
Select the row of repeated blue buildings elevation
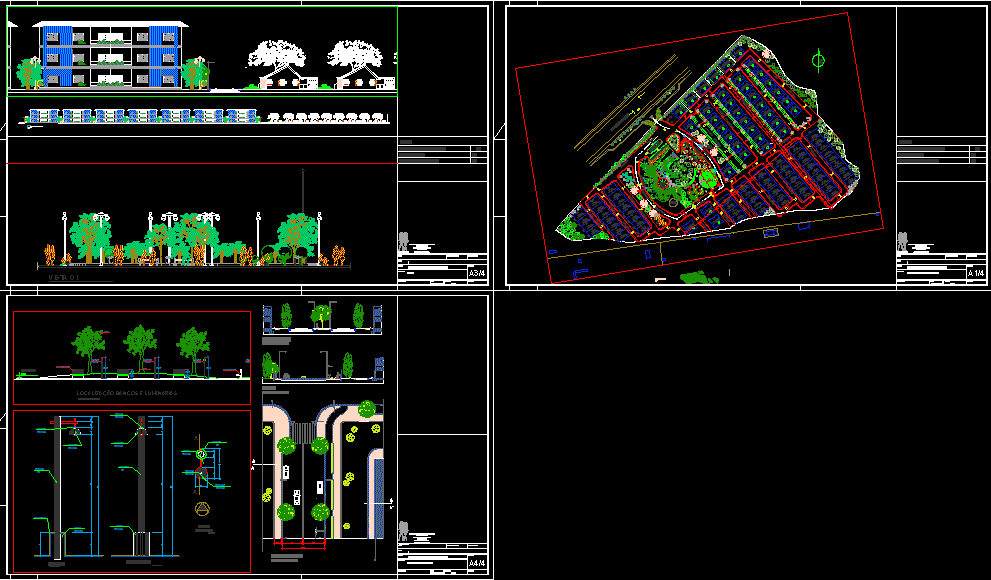coord(140,116)
